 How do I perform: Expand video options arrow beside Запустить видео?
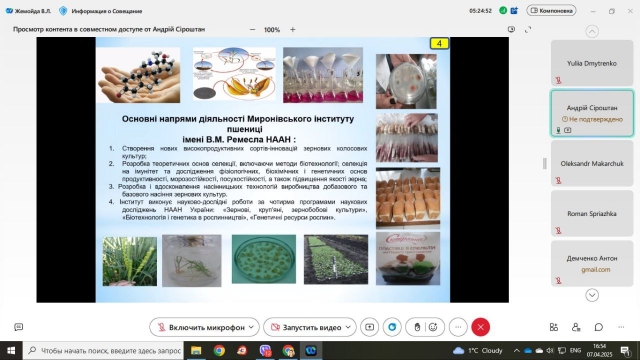pos(348,327)
